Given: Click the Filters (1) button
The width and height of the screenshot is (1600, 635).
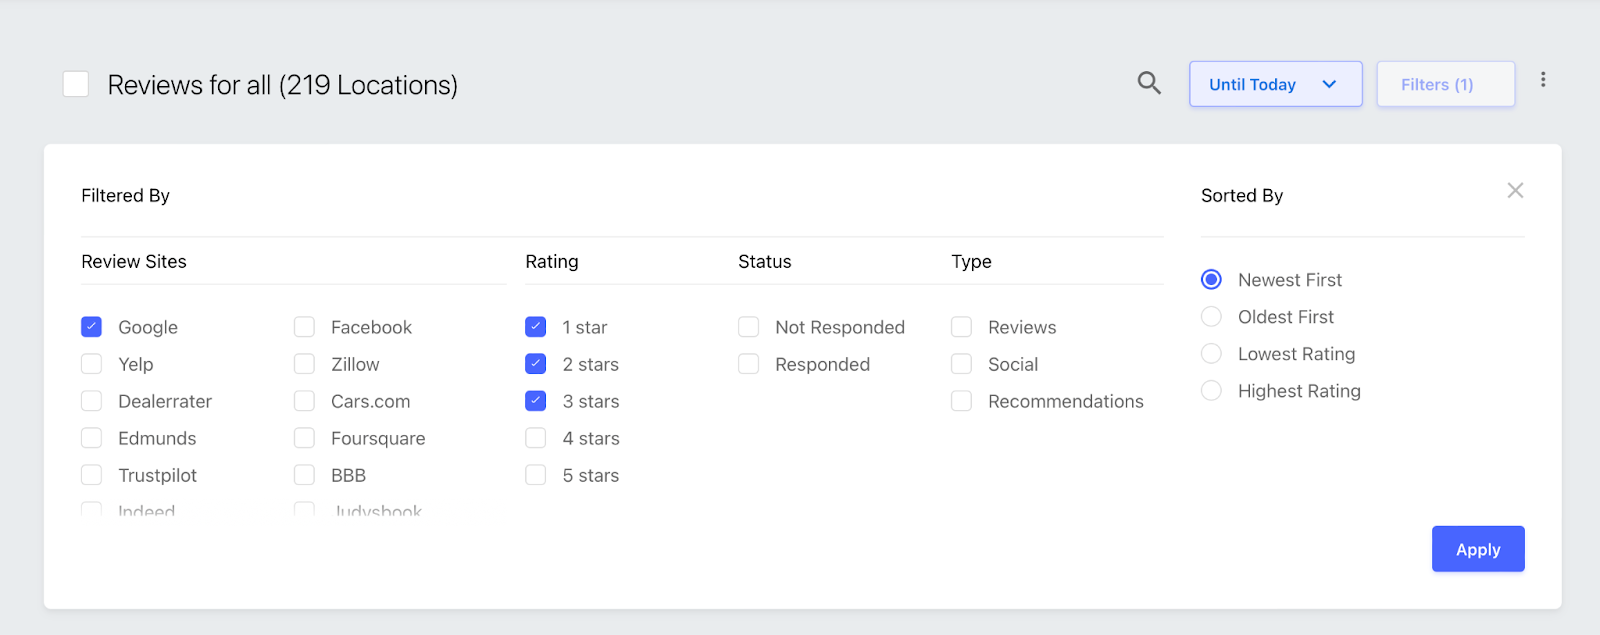Looking at the screenshot, I should click(x=1445, y=84).
